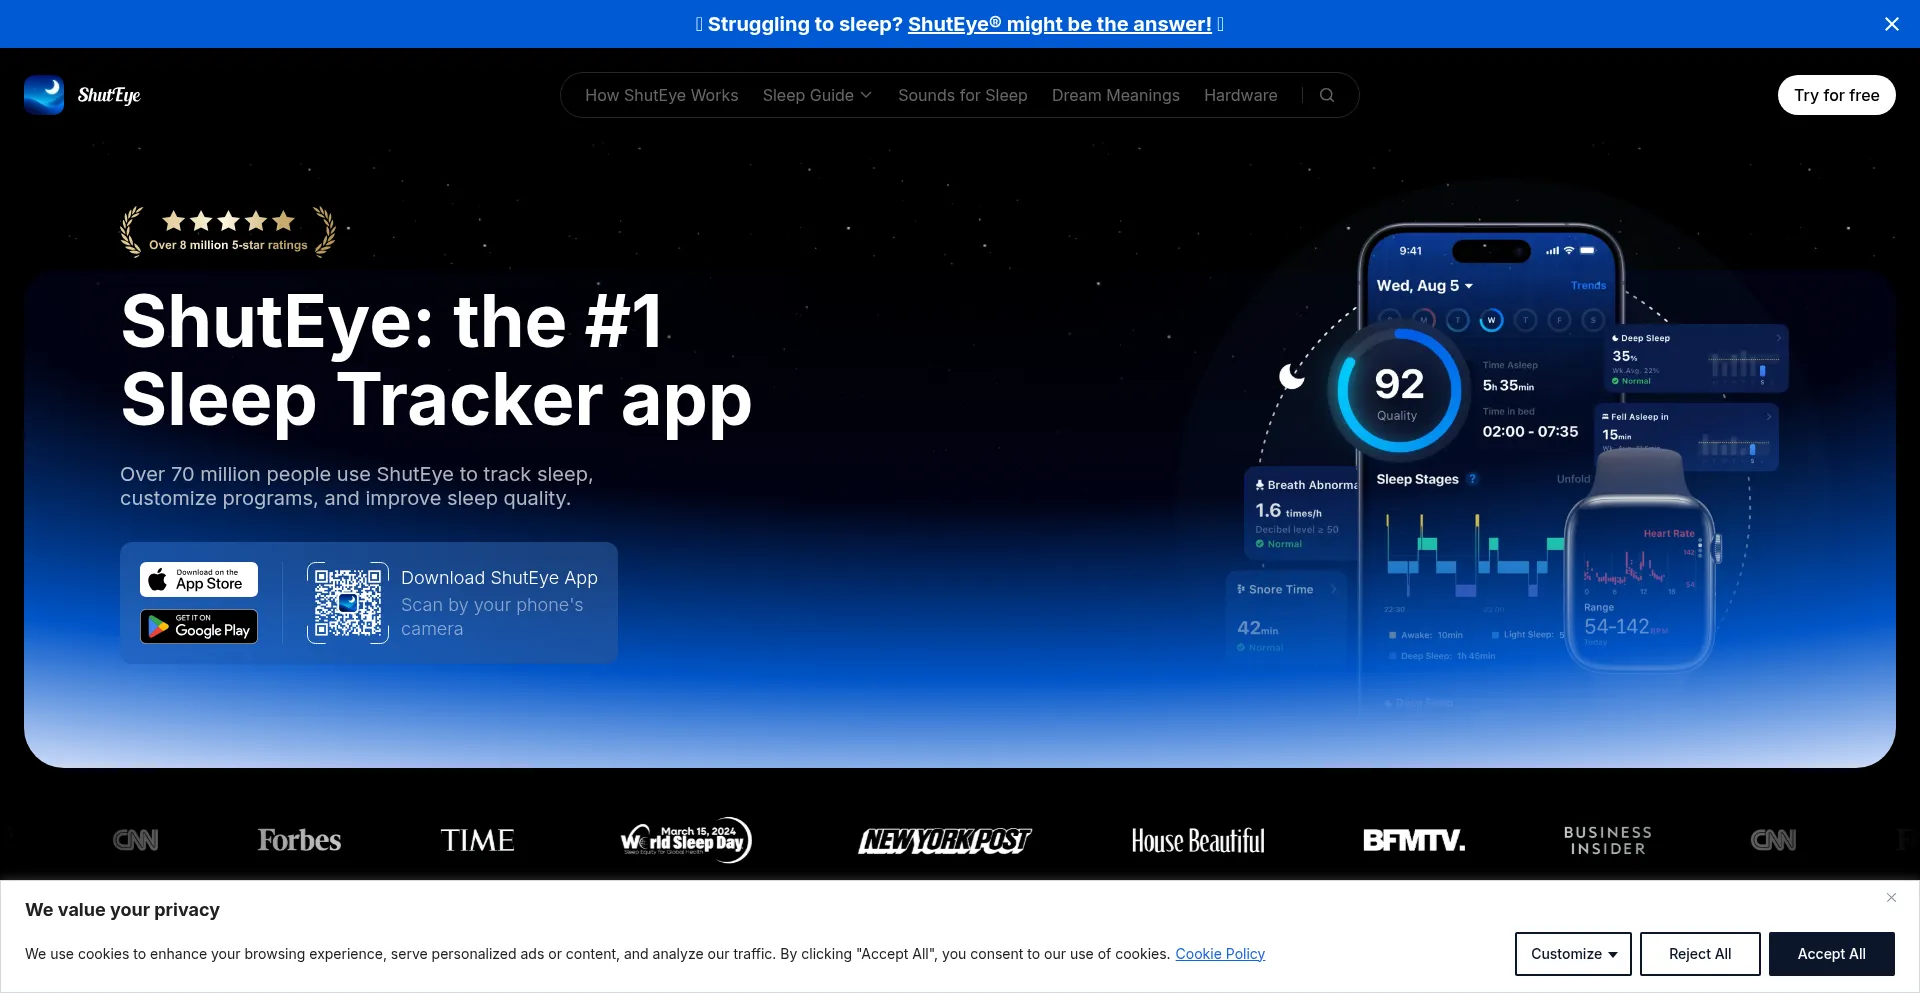
Task: Click the Range 54-142 heart rate value
Action: 1625,626
